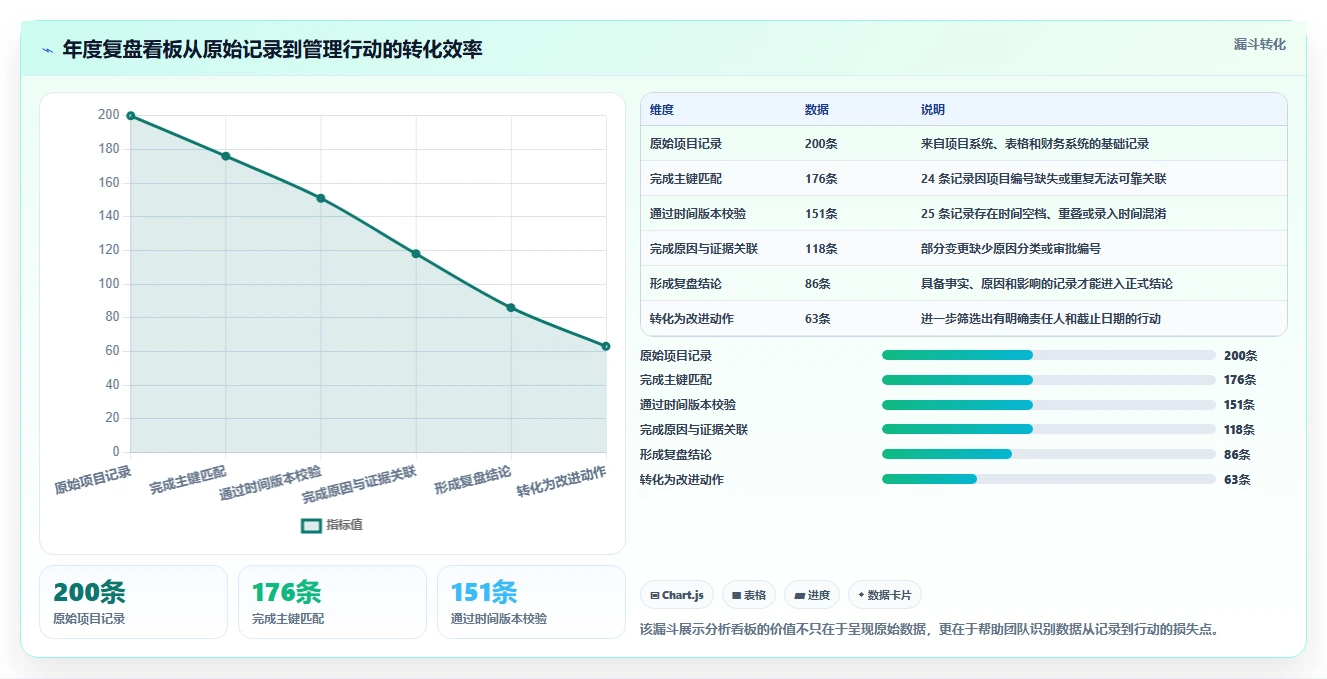Viewport: 1327px width, 679px height.
Task: Click the 200条 value beside the progress bar
Action: click(1241, 356)
